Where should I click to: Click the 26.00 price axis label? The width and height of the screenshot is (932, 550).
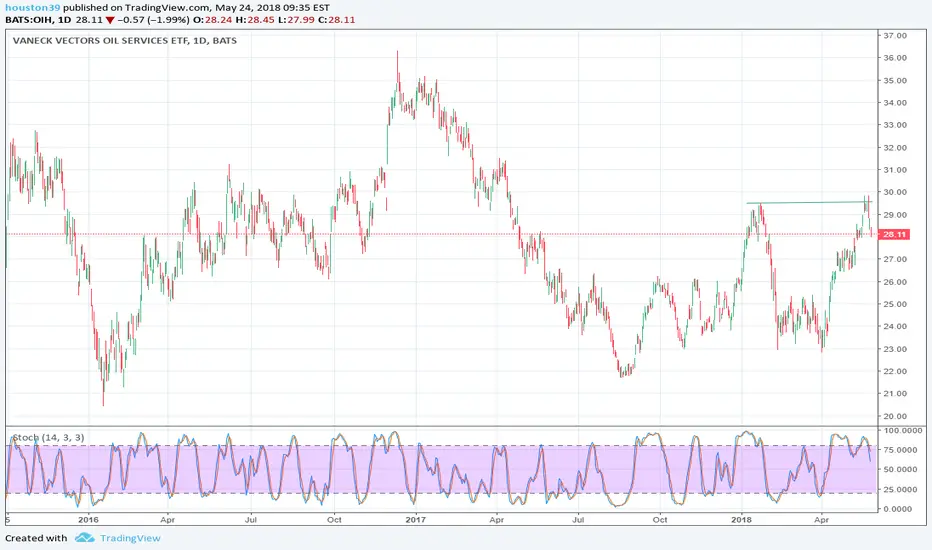[x=895, y=282]
